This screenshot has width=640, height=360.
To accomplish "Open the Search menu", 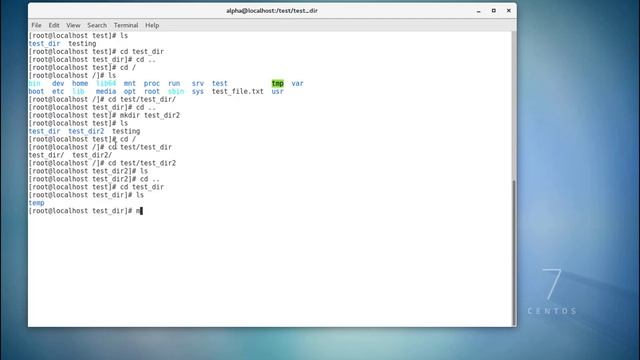I will (97, 25).
